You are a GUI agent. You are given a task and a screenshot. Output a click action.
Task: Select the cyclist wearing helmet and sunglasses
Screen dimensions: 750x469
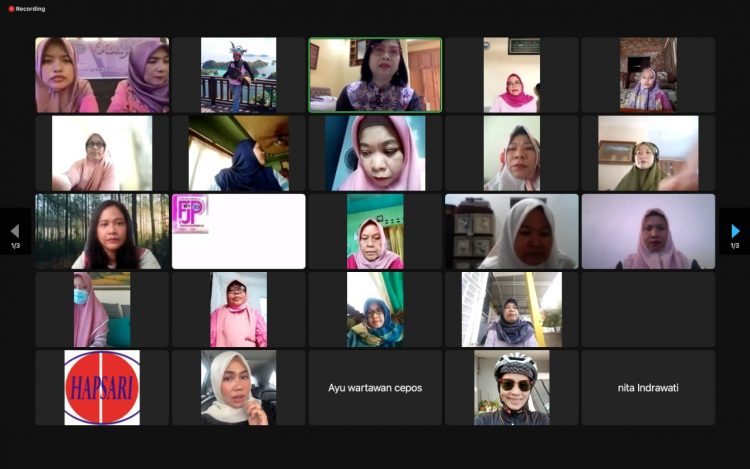pos(512,387)
